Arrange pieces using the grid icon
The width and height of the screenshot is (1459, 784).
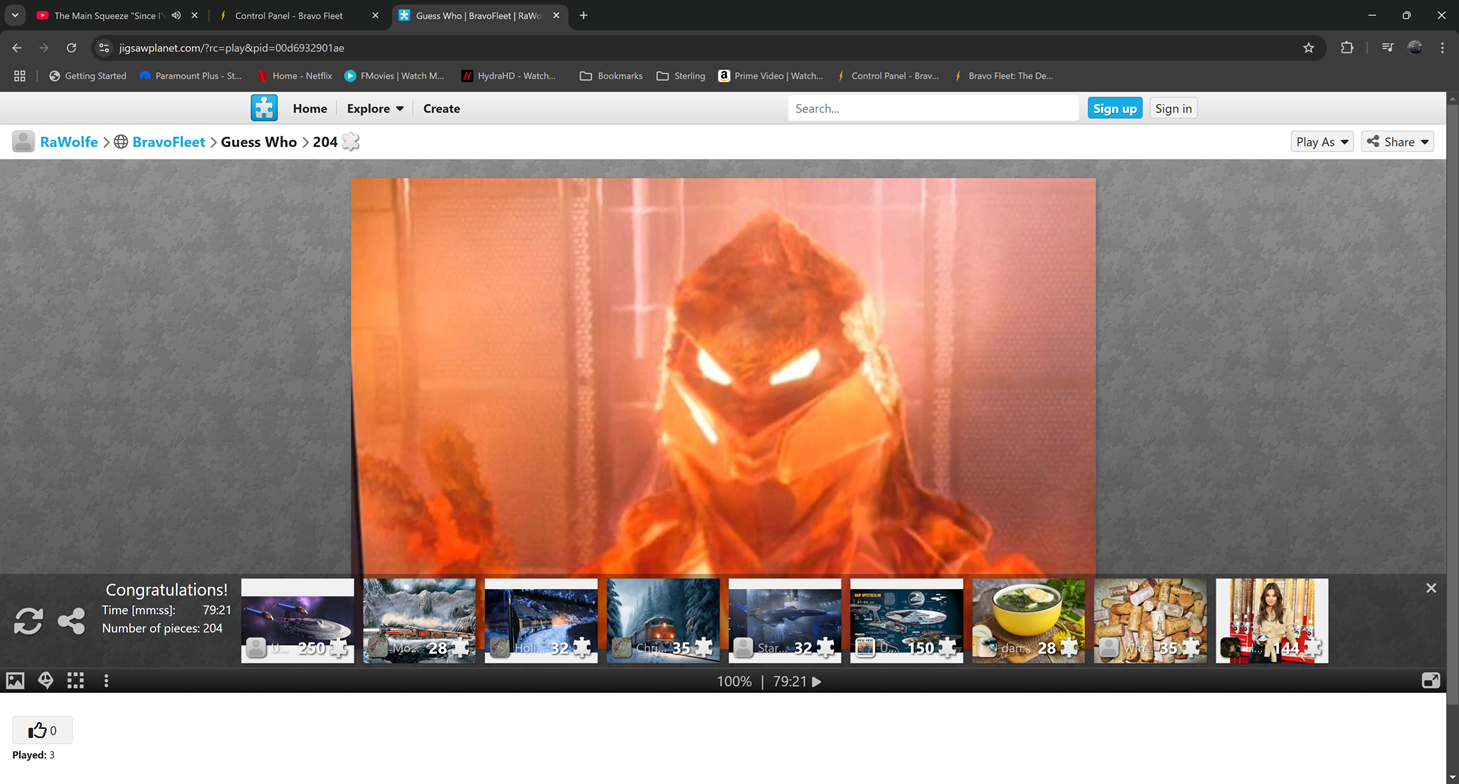coord(75,681)
